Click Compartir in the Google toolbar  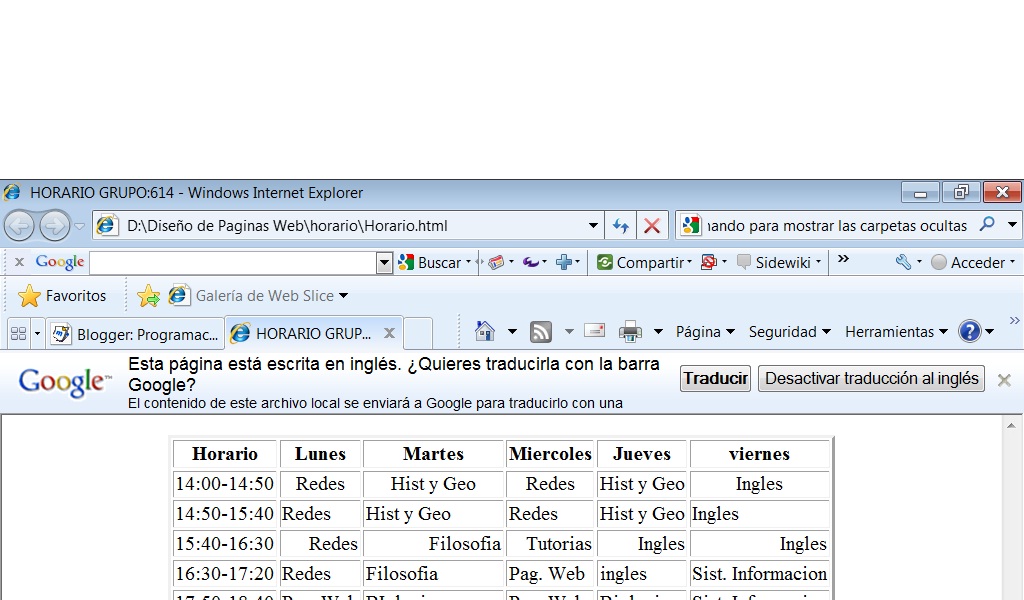(650, 262)
